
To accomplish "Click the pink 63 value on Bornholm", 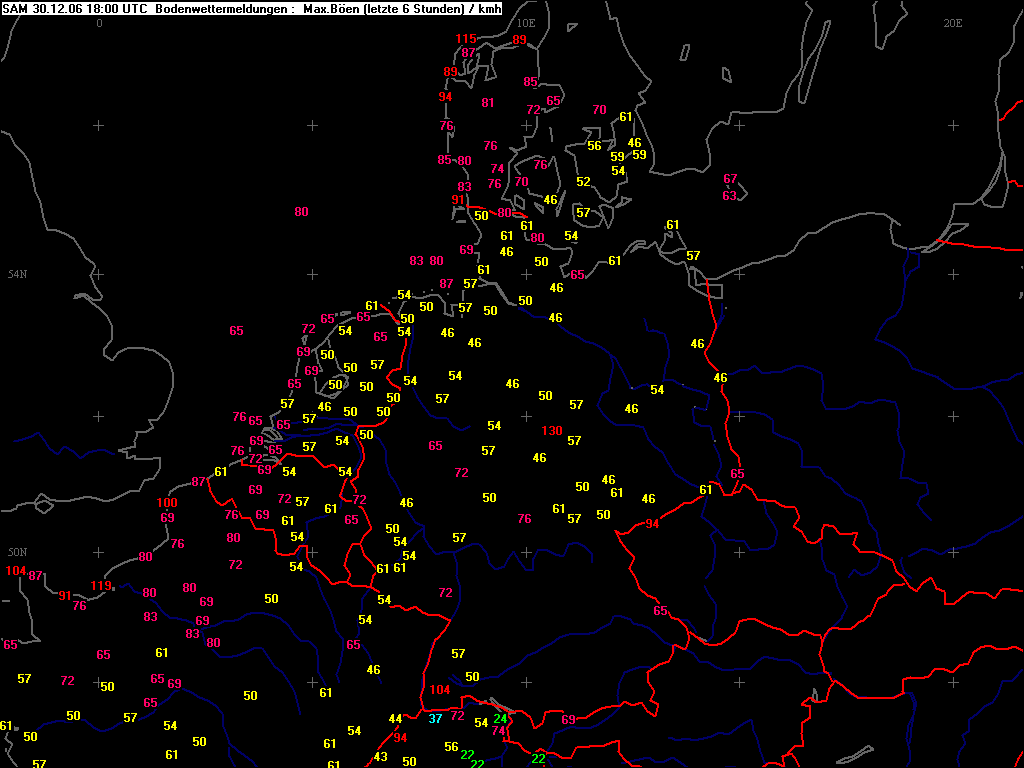I will 729,195.
